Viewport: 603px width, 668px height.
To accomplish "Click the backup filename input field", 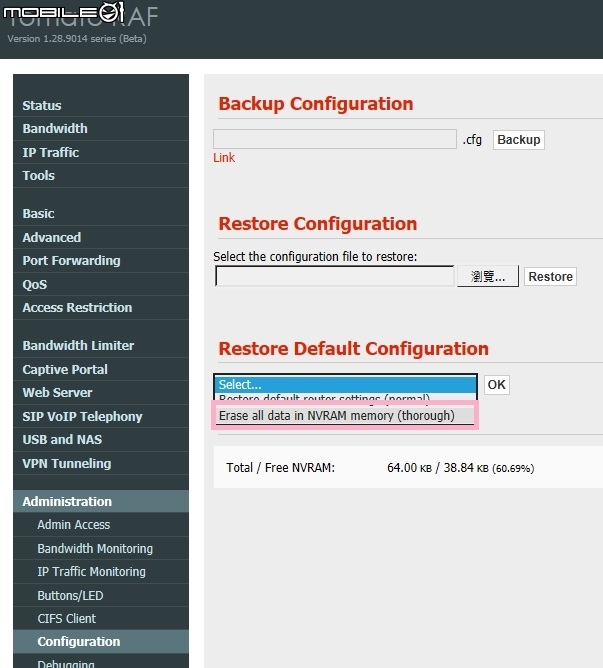I will 335,140.
